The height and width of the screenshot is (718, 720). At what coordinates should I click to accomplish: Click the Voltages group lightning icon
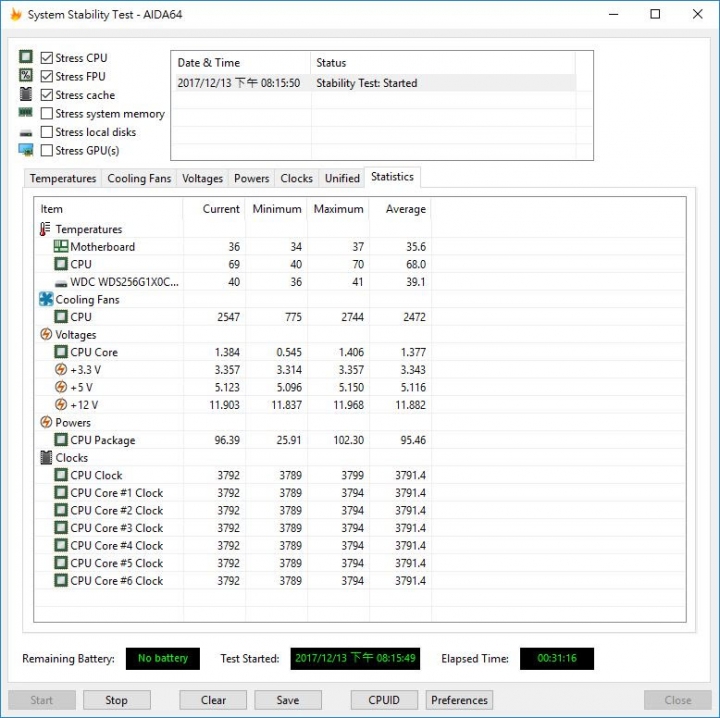point(46,334)
